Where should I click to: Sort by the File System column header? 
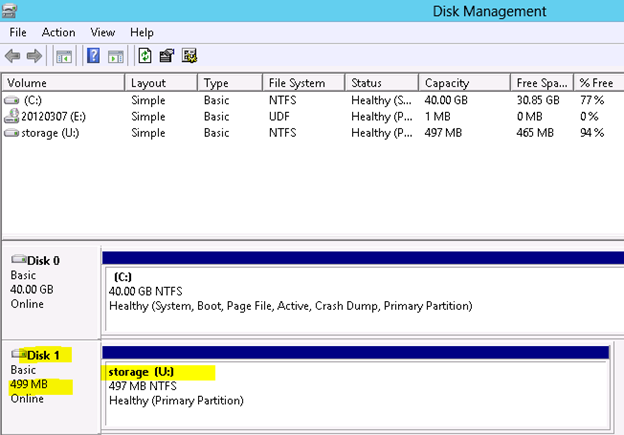(x=303, y=83)
